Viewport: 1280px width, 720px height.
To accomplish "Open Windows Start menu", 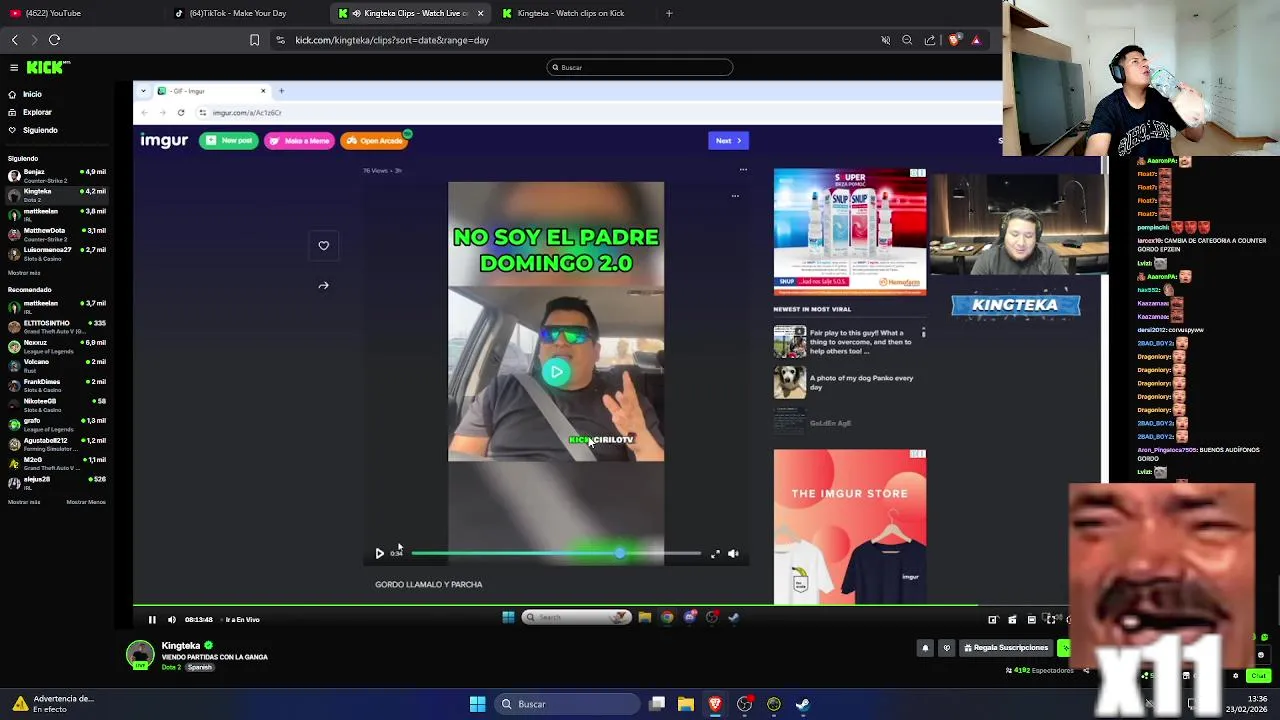I will (477, 704).
